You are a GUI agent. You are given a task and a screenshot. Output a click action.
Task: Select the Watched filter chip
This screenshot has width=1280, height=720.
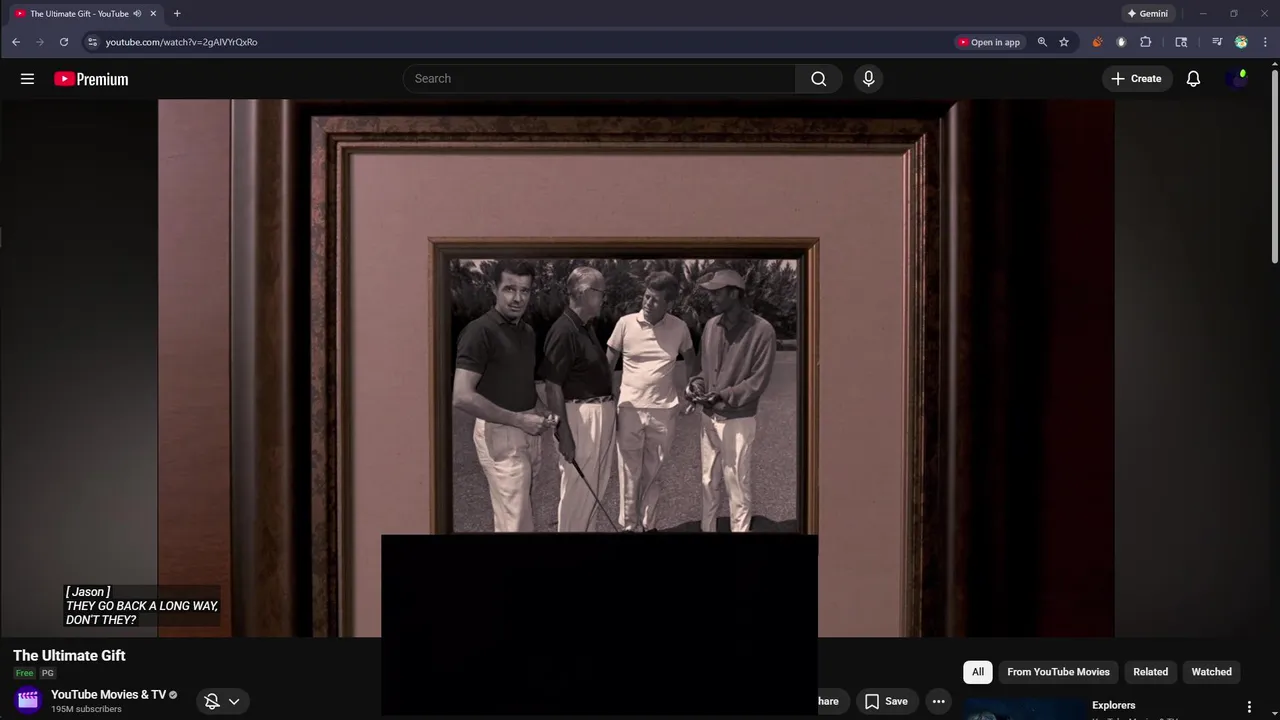pos(1211,672)
